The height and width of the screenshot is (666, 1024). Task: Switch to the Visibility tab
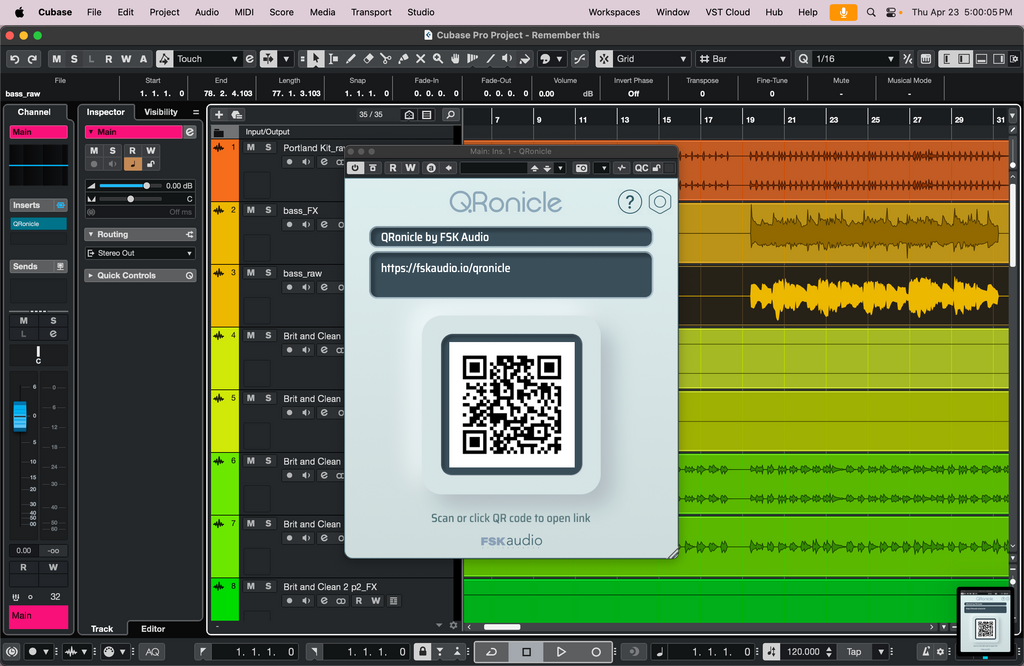point(161,112)
